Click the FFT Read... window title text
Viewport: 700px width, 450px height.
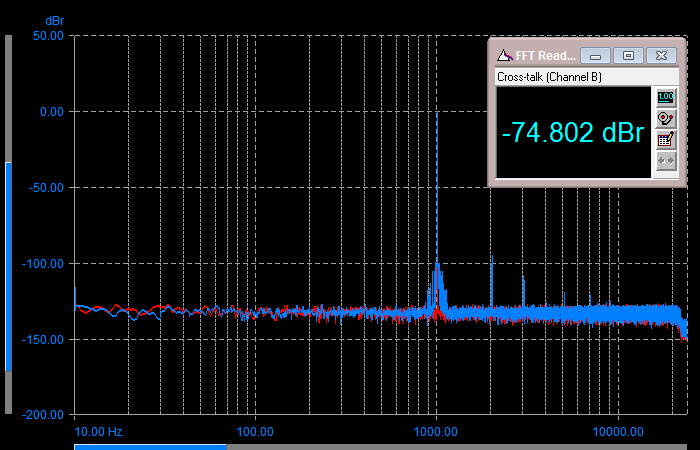click(545, 56)
